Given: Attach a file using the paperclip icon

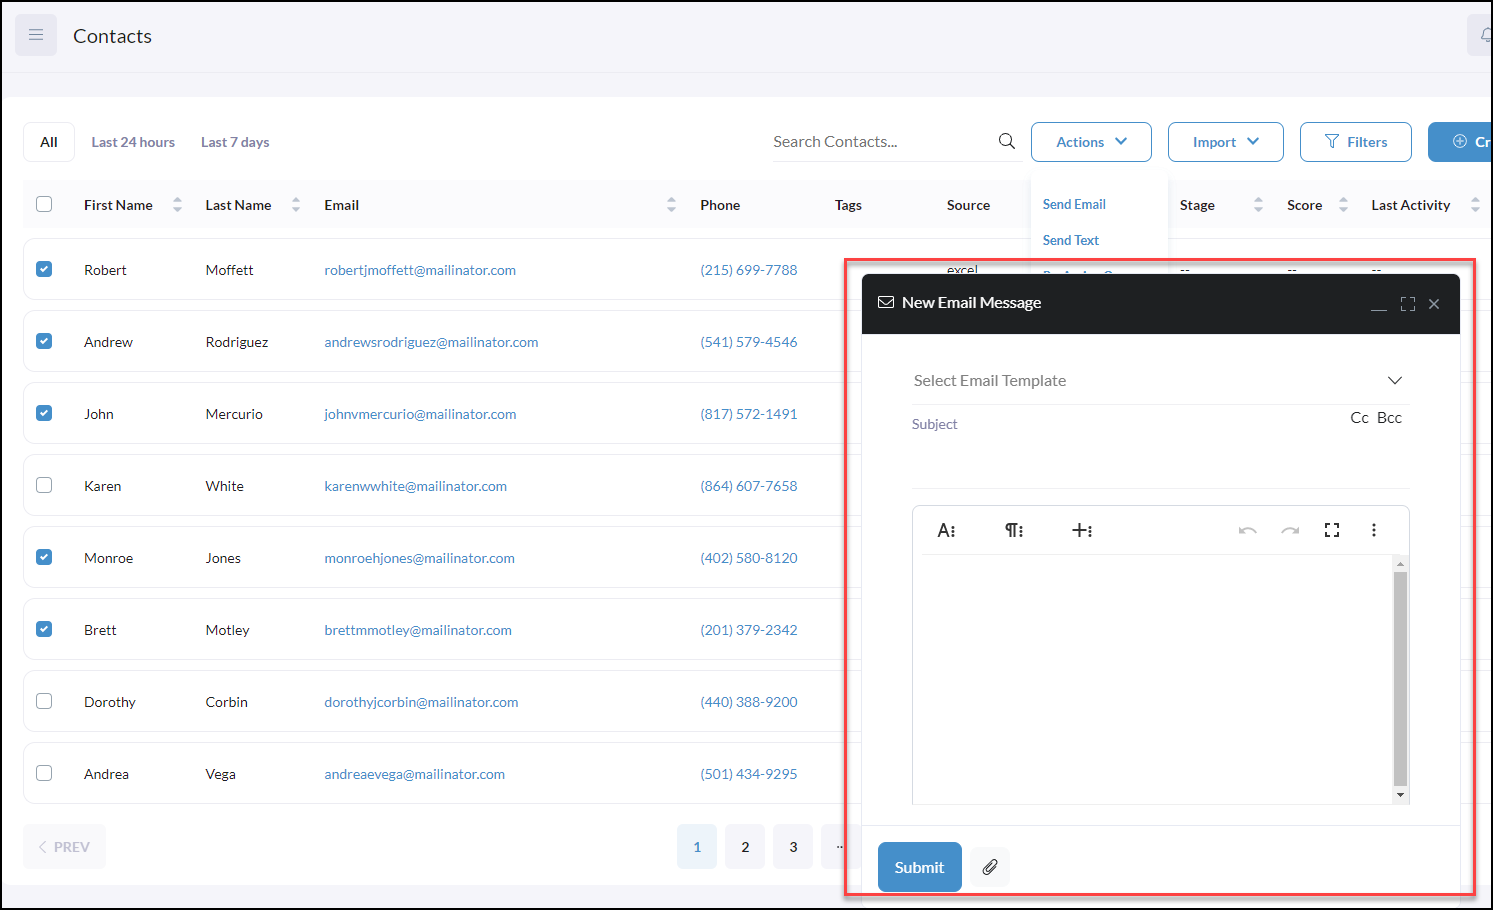Looking at the screenshot, I should [989, 866].
